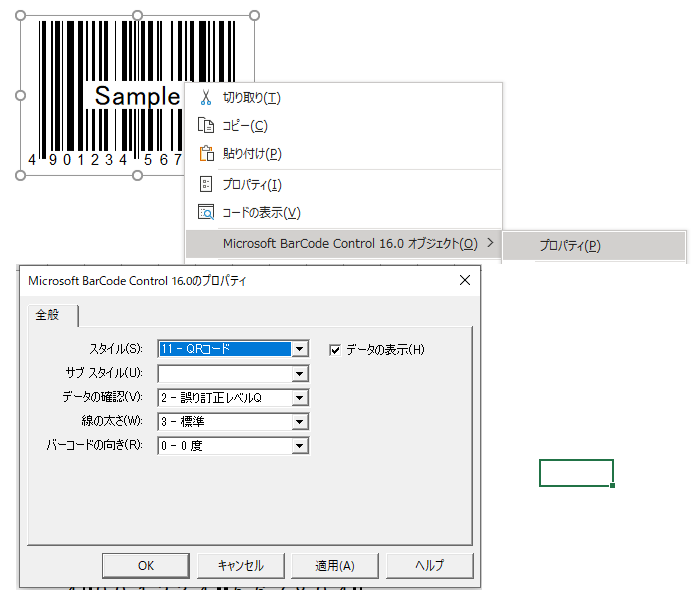Click the Copy pages icon
The image size is (694, 610).
click(206, 126)
